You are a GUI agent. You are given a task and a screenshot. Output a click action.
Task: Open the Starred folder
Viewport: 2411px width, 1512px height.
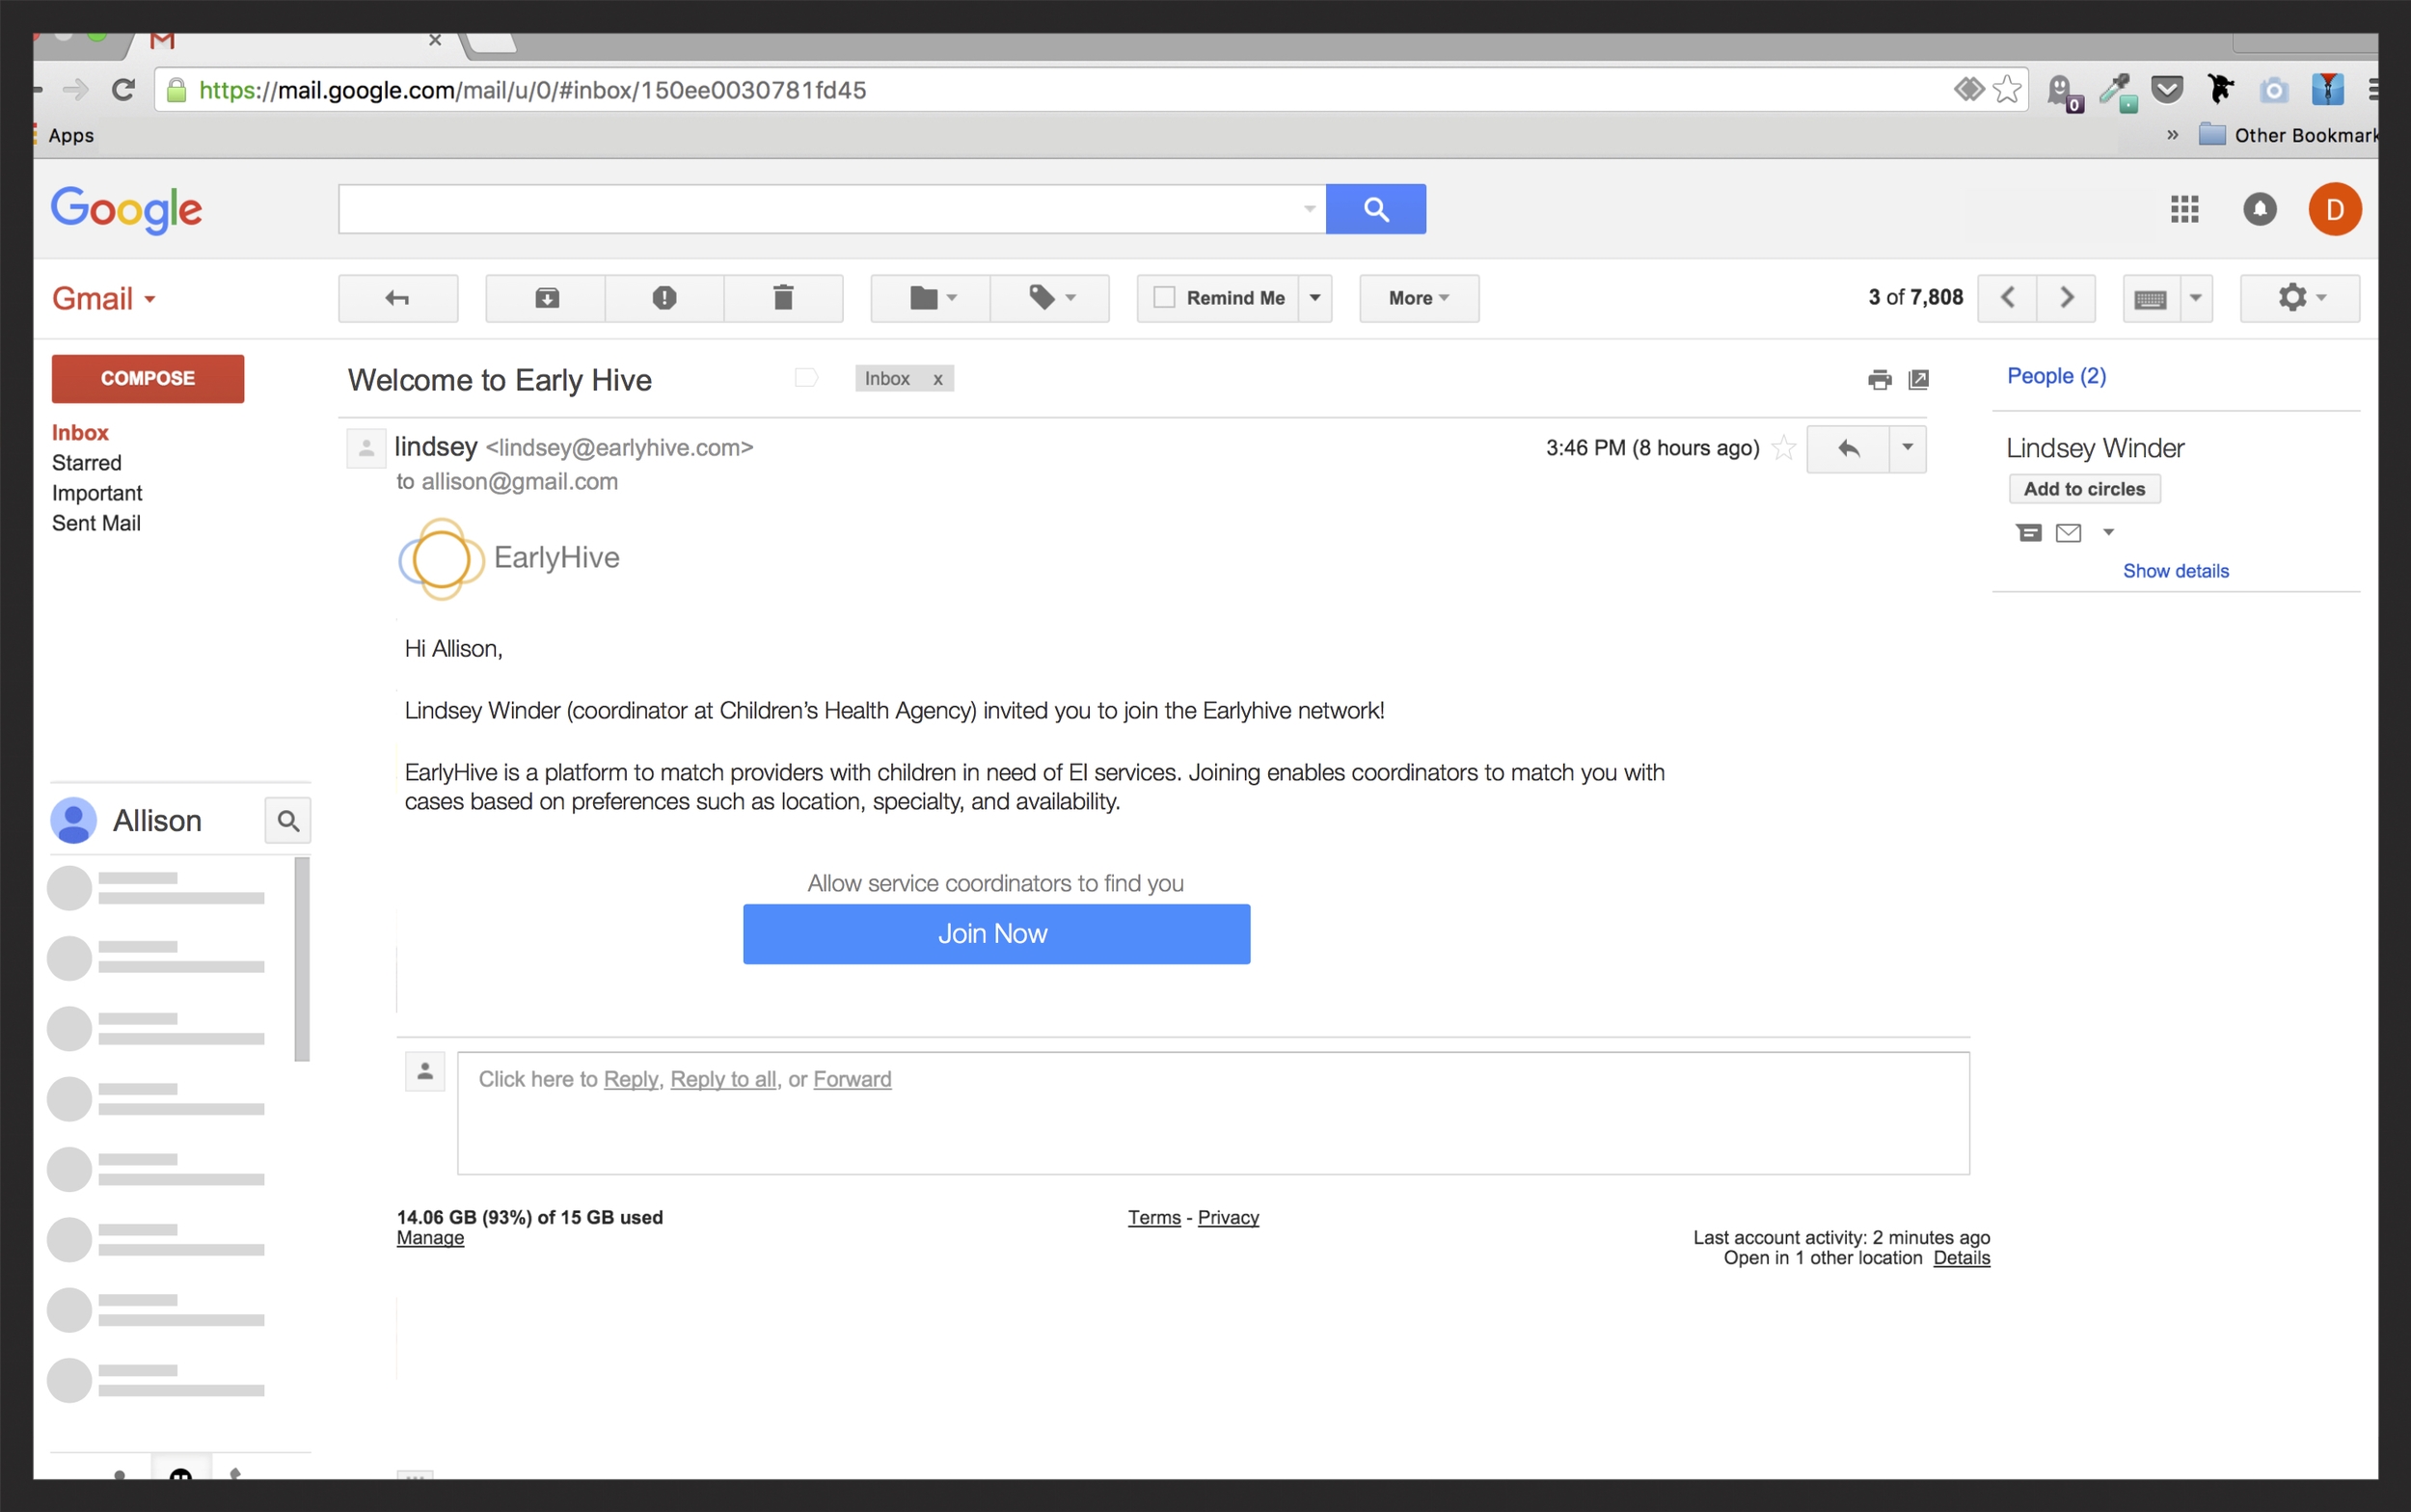point(87,463)
